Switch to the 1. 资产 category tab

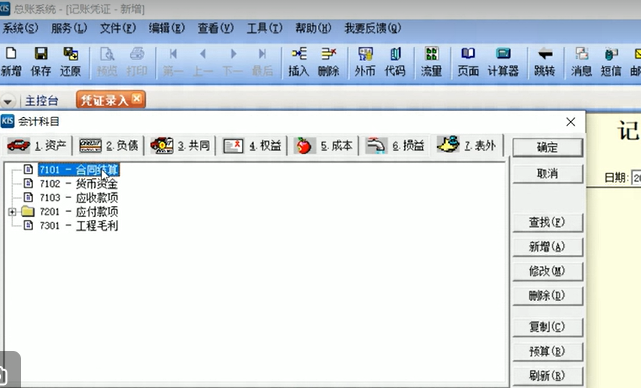click(x=37, y=146)
